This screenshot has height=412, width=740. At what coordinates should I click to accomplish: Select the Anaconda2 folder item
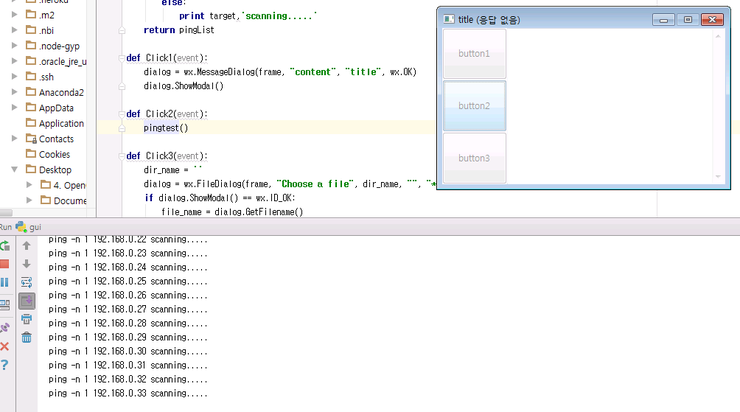(x=61, y=92)
